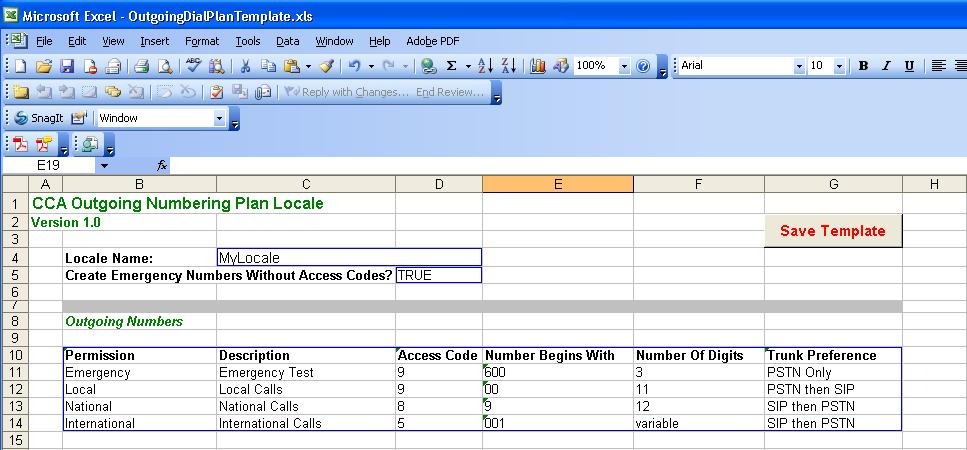This screenshot has width=967, height=450.
Task: Click the Locale Name field MyLocale
Action: pos(349,257)
